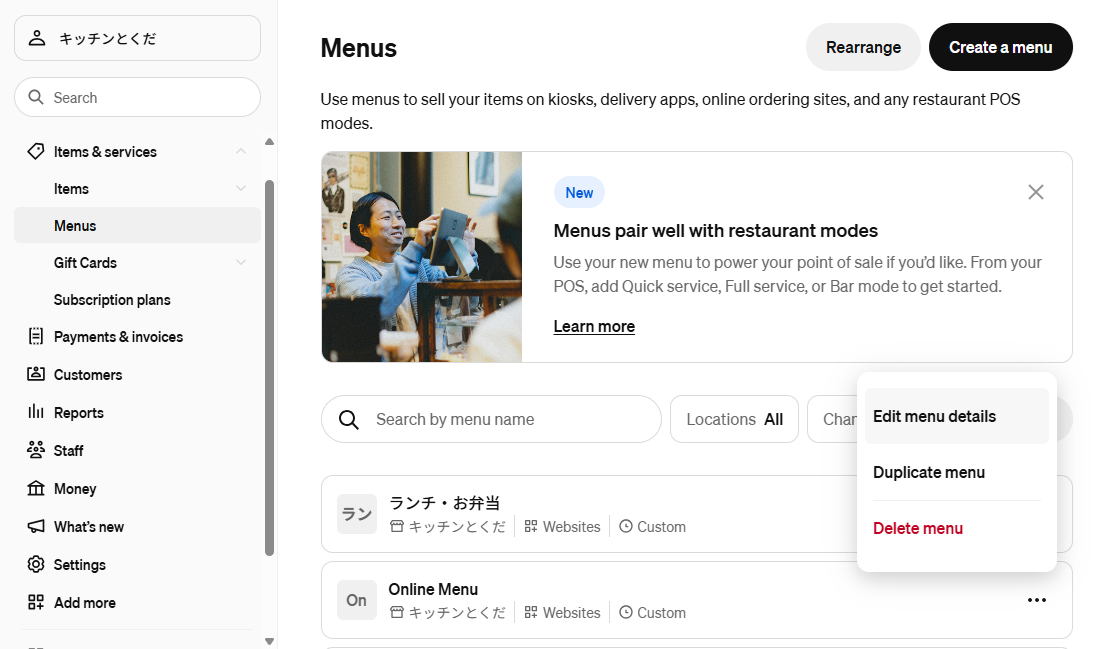Click the sidebar scrollbar up arrow
This screenshot has height=649, width=1115.
270,141
